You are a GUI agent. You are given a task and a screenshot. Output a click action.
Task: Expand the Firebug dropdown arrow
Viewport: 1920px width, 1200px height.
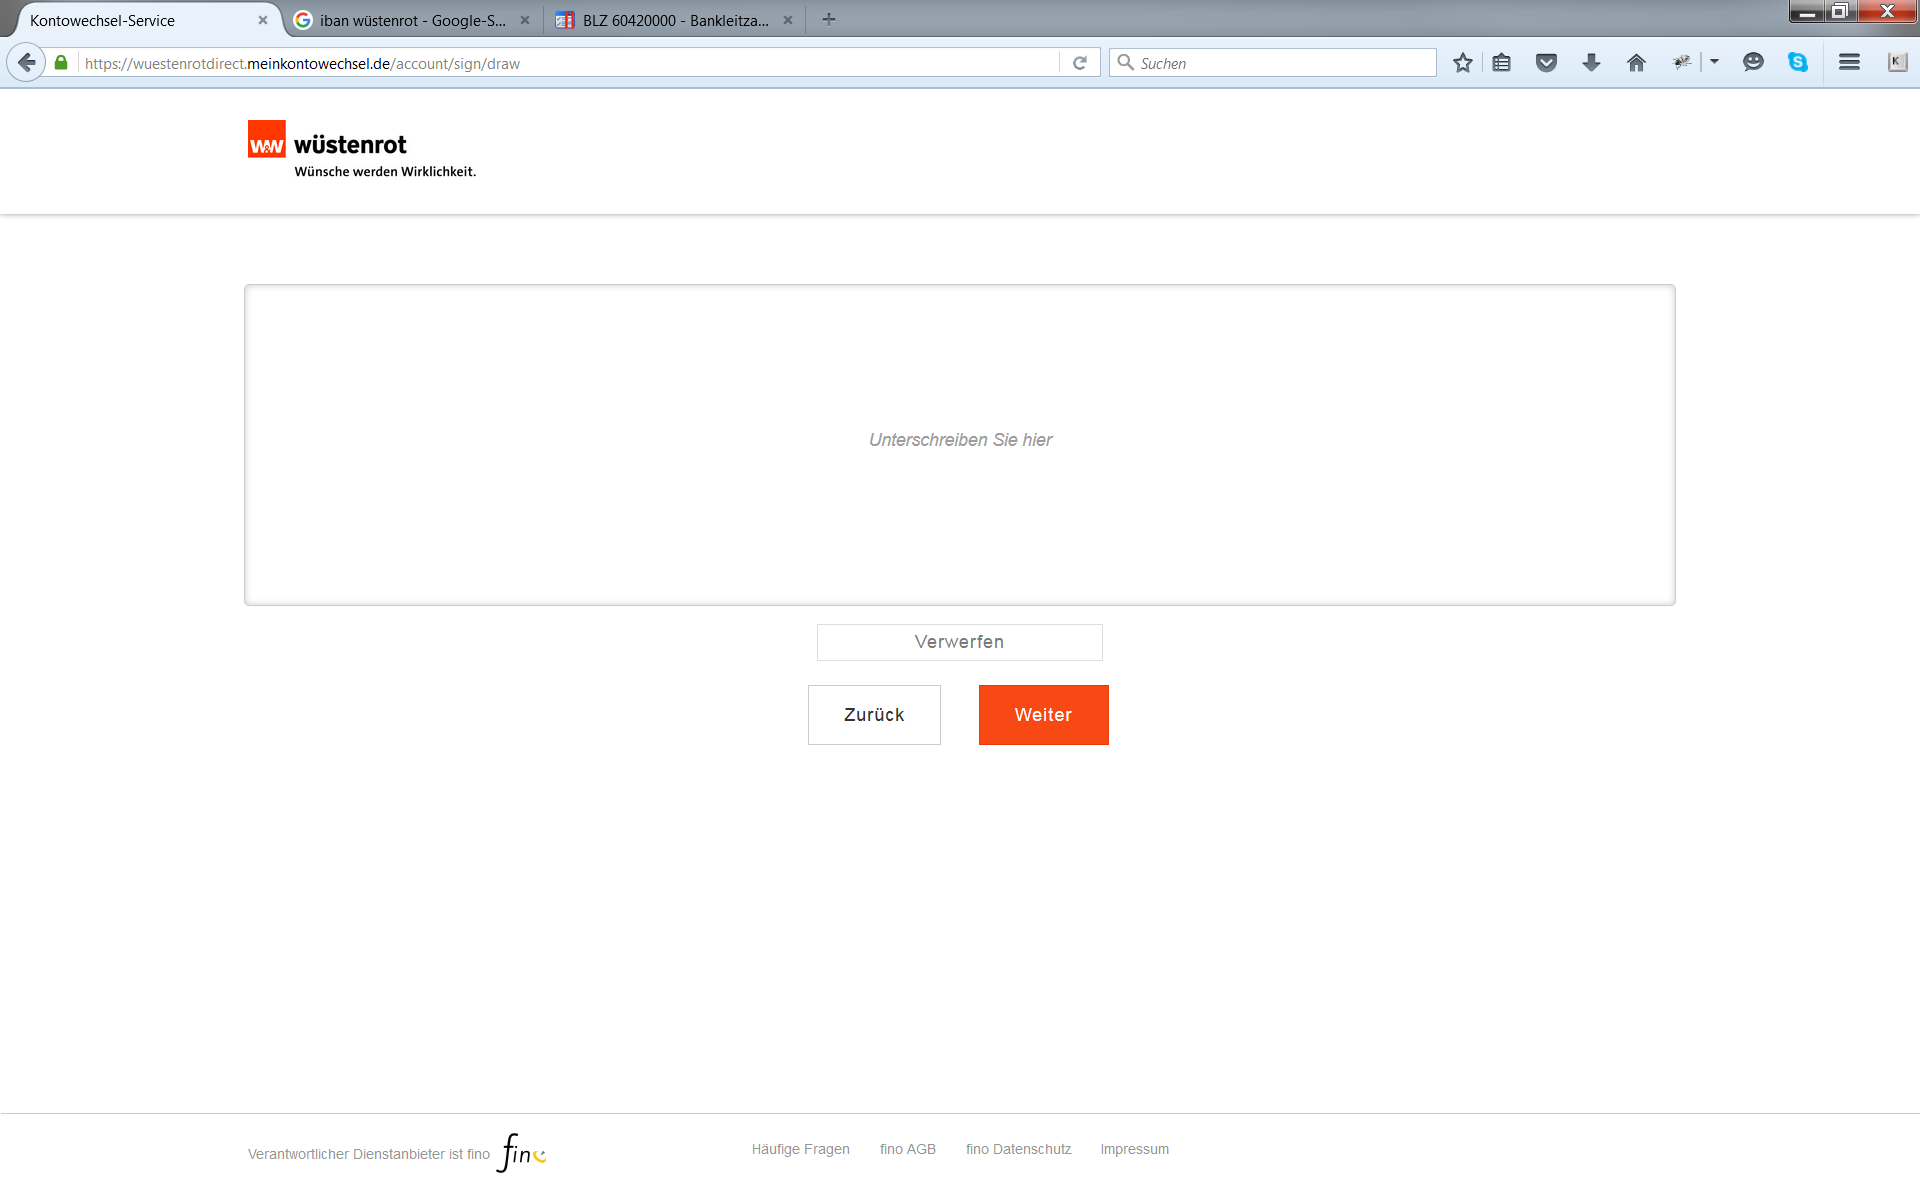pos(1714,62)
